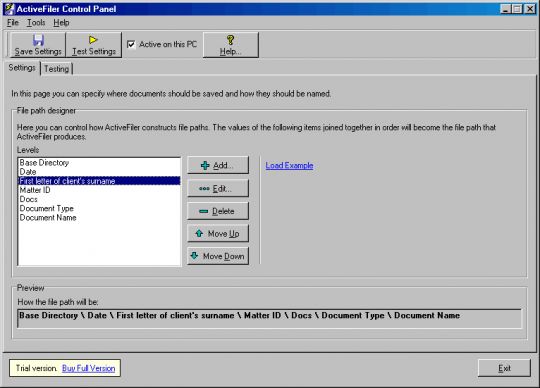Switch to the Testing tab
This screenshot has width=540, height=388.
point(56,69)
